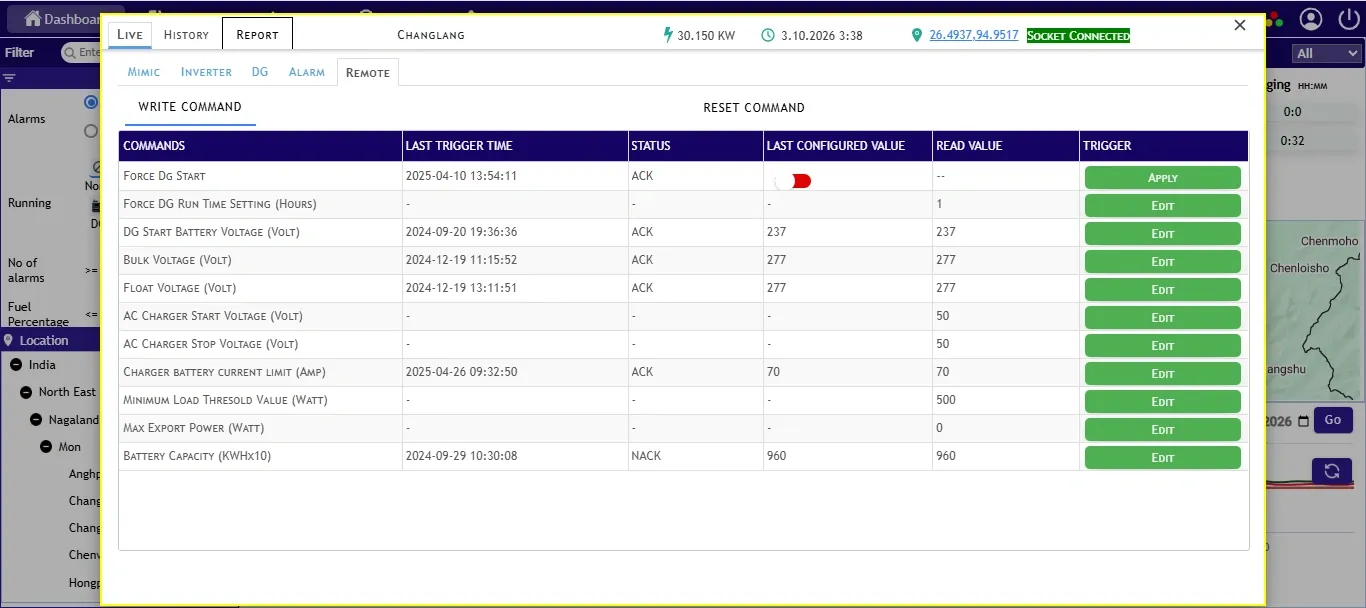Viewport: 1366px width, 608px height.
Task: Open the Mimic sub-tab
Action: tap(144, 72)
